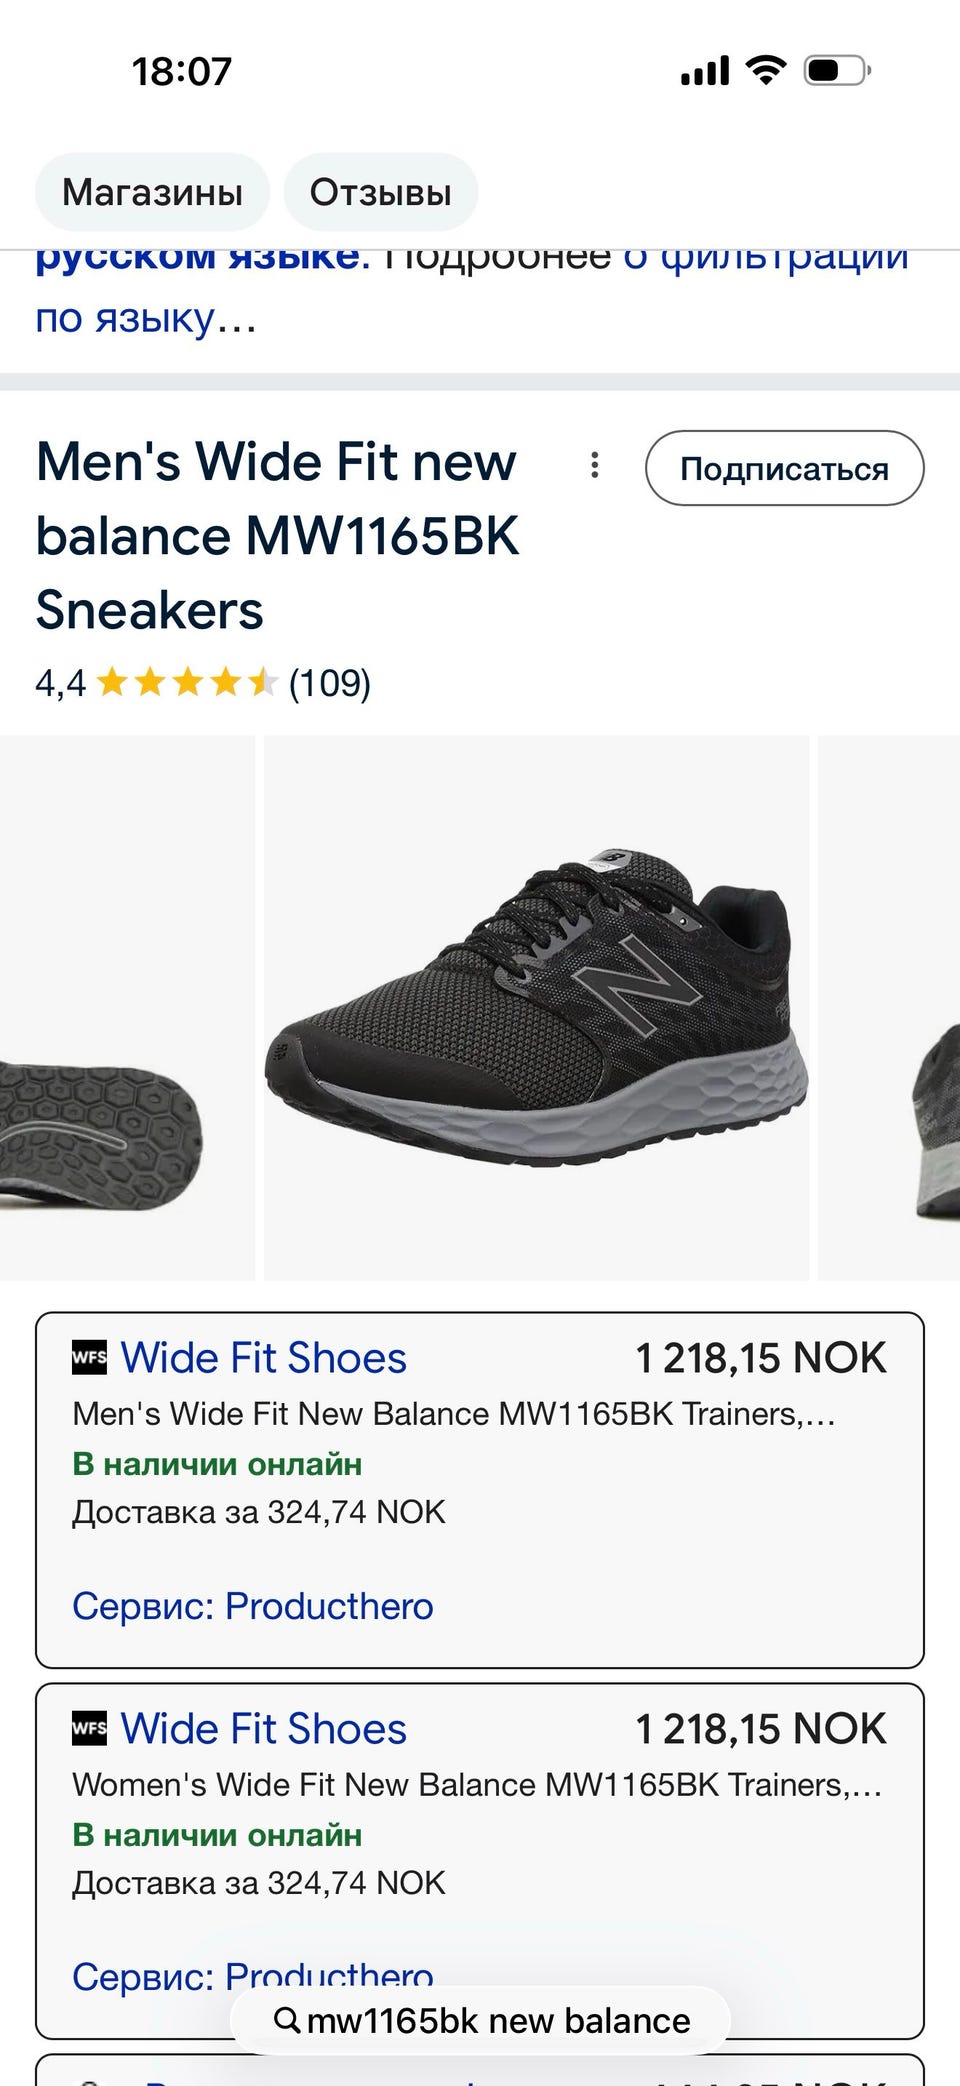
Task: Tap the battery status icon
Action: (x=837, y=71)
